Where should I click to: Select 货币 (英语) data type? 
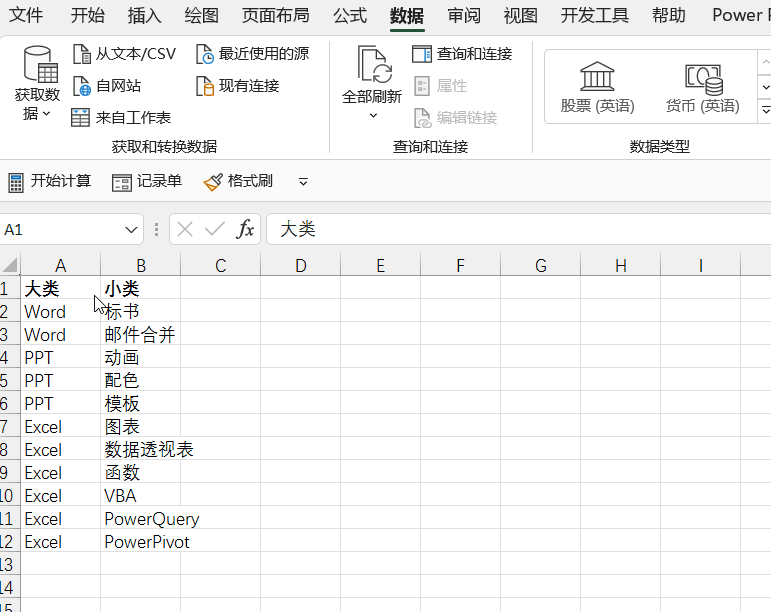pyautogui.click(x=703, y=87)
